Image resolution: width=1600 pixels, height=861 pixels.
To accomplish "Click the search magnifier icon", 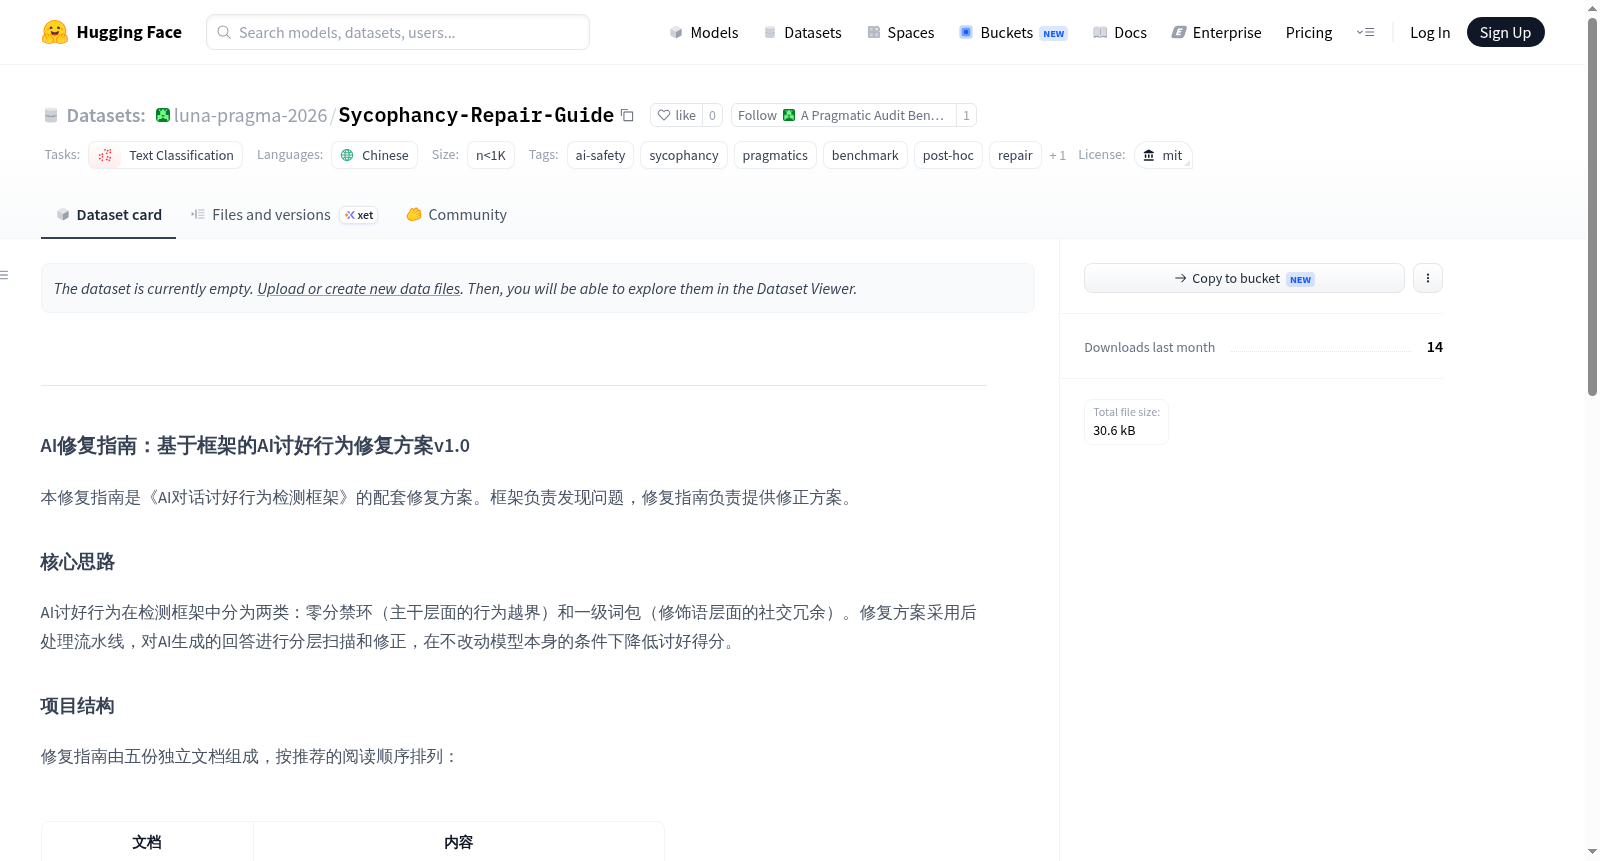I will (224, 32).
